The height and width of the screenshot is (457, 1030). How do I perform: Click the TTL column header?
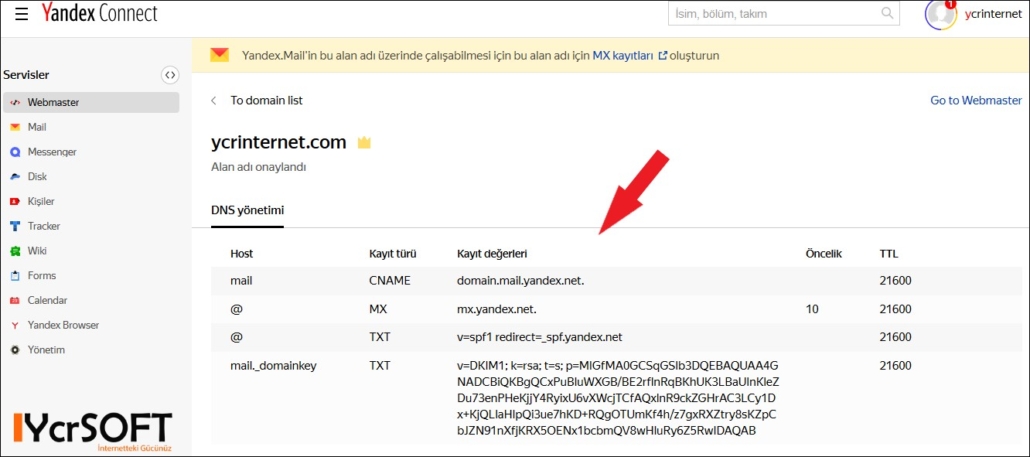[889, 253]
